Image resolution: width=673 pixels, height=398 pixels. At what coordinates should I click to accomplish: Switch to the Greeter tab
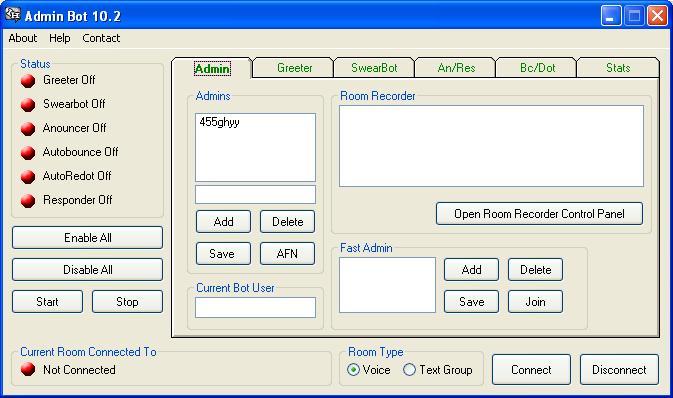point(294,68)
